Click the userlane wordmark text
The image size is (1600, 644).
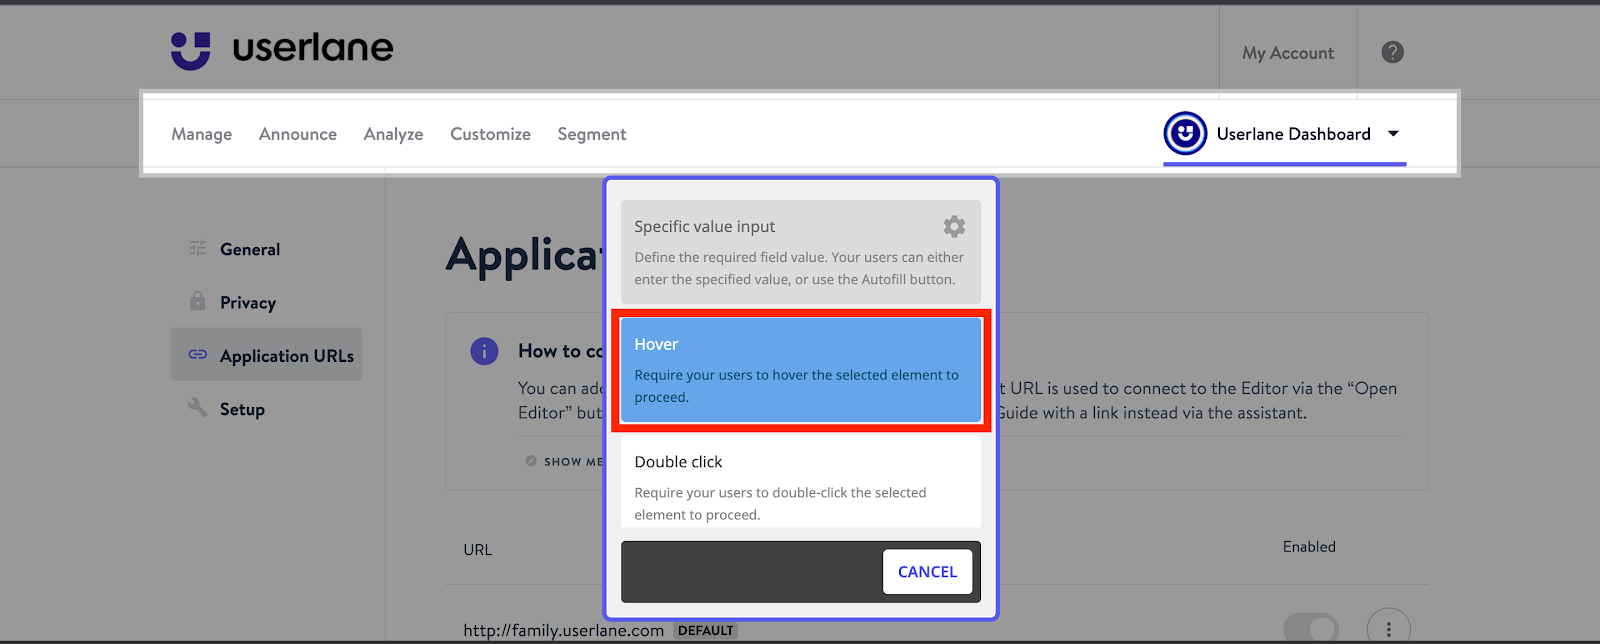[313, 47]
